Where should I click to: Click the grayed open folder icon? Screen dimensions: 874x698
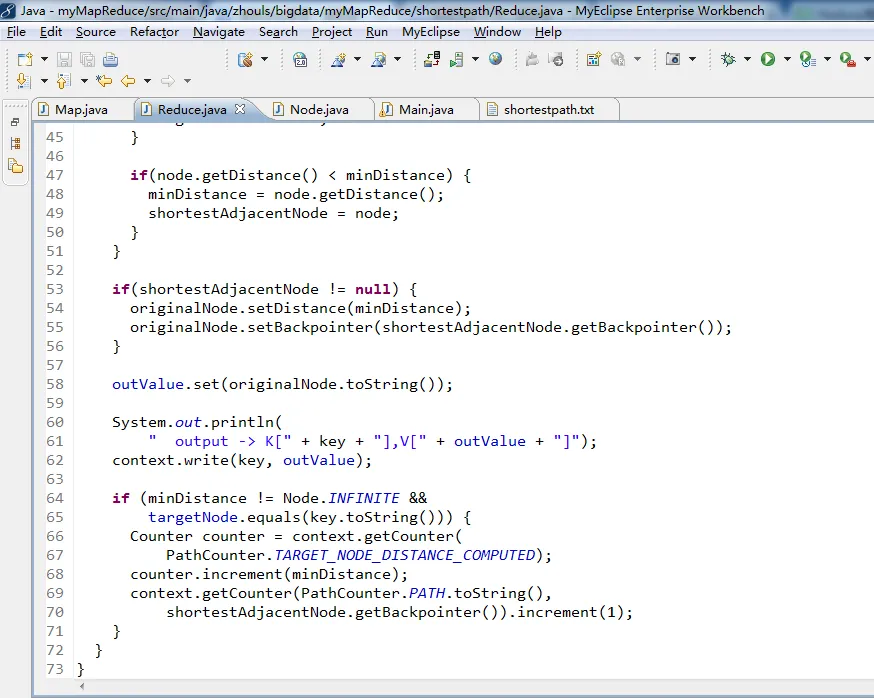pyautogui.click(x=532, y=59)
